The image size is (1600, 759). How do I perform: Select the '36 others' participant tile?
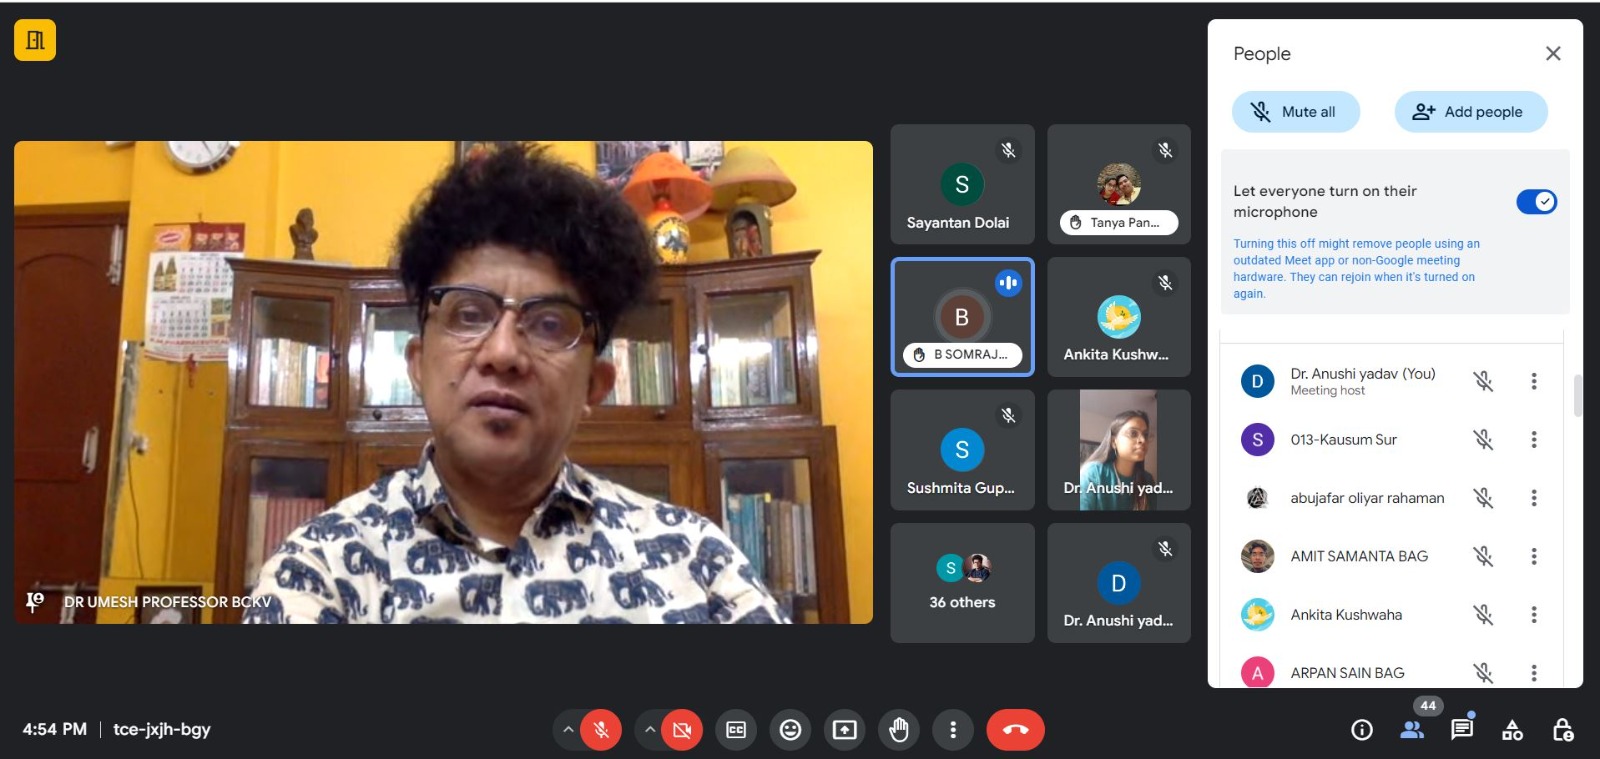pos(962,583)
